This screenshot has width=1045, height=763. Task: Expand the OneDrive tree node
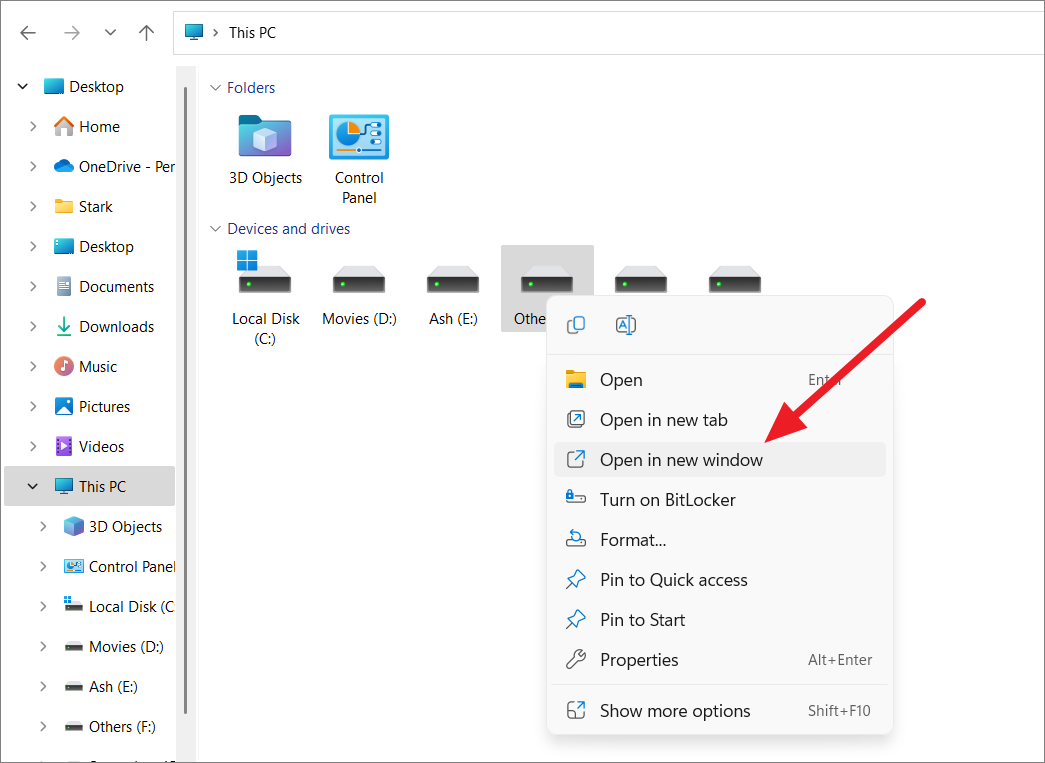click(33, 167)
